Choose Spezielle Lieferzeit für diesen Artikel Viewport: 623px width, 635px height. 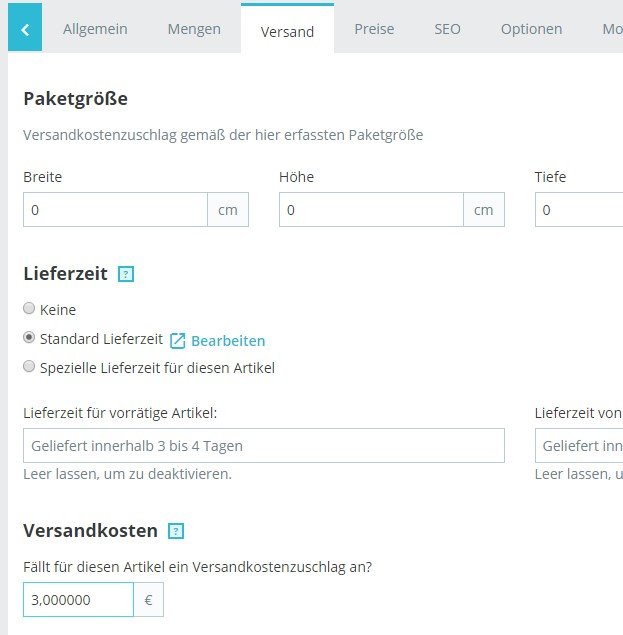pos(29,367)
